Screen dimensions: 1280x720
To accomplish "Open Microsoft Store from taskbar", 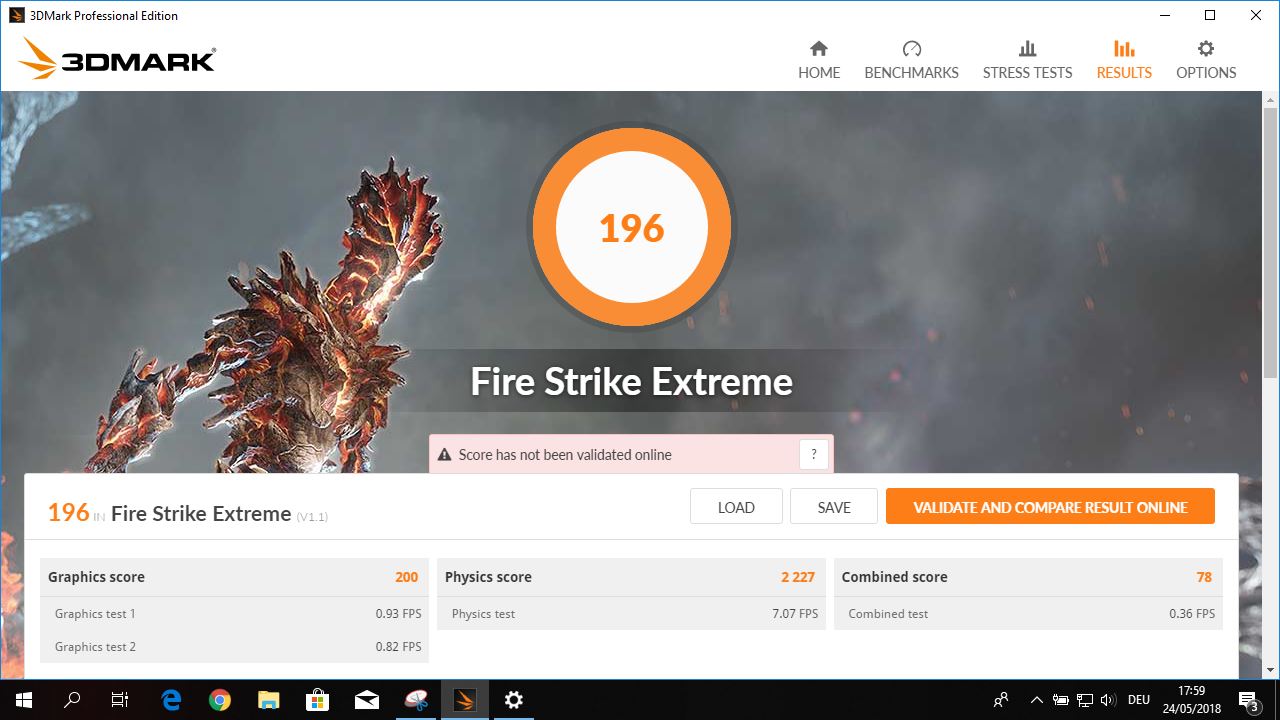I will [x=318, y=700].
